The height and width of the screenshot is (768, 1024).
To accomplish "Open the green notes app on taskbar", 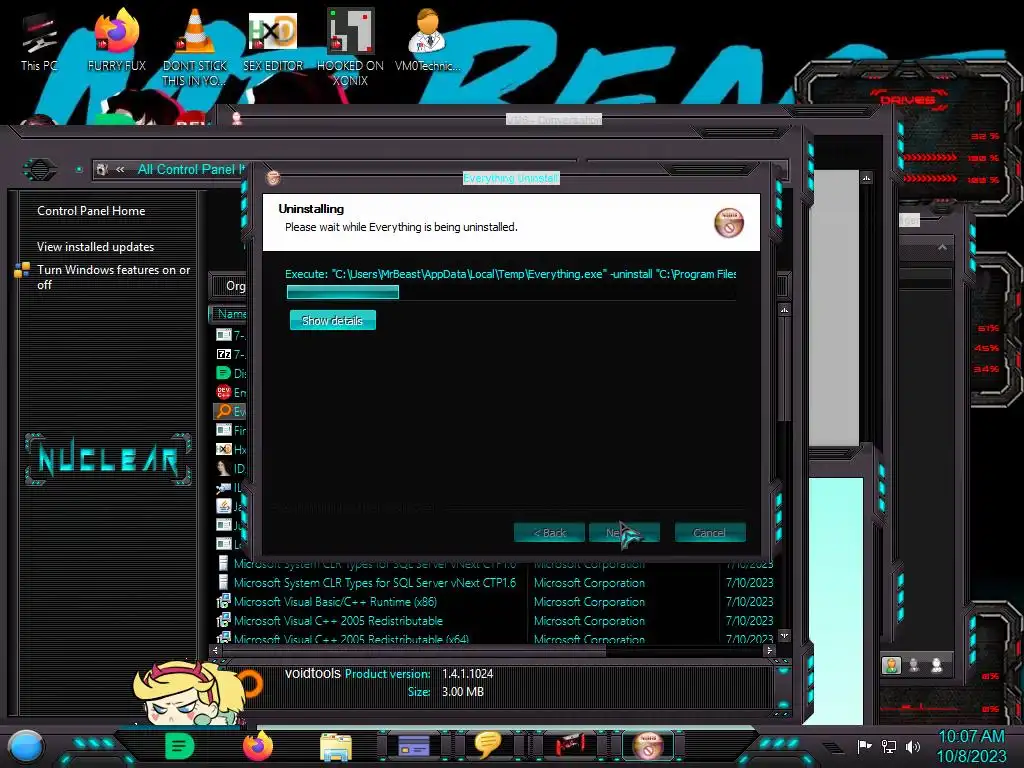I will (179, 746).
